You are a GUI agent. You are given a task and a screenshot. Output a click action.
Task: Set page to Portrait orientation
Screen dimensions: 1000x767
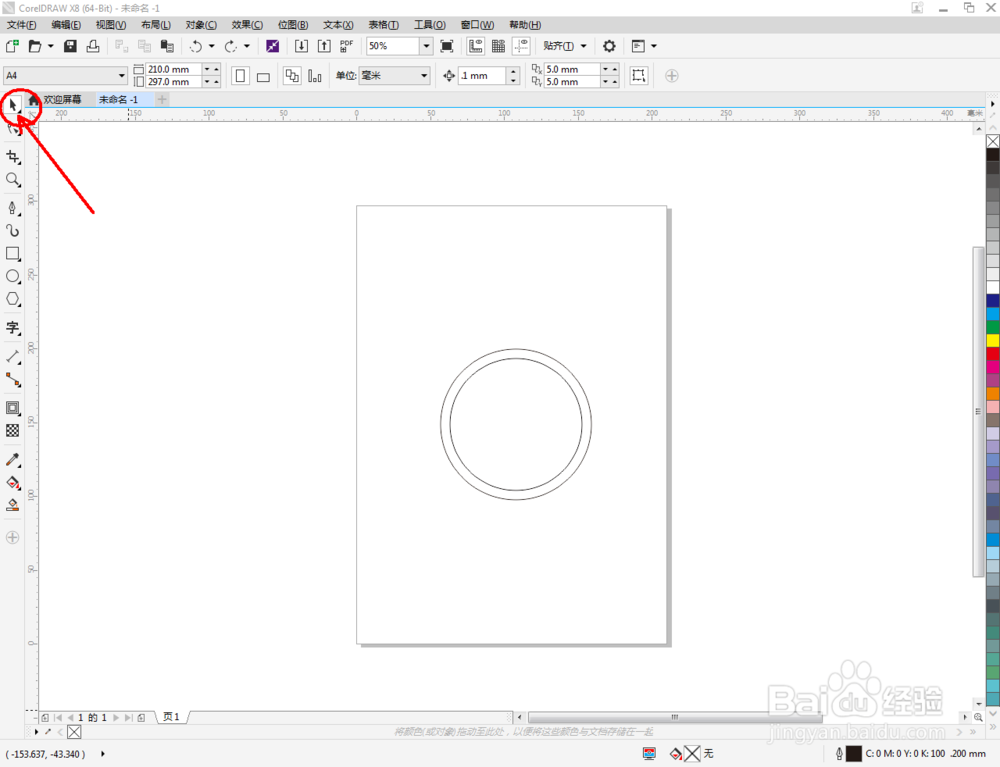(x=240, y=76)
